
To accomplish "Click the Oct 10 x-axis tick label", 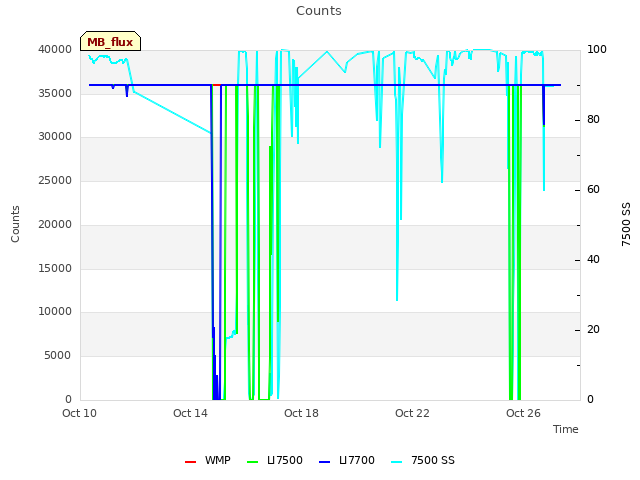I will click(80, 413).
